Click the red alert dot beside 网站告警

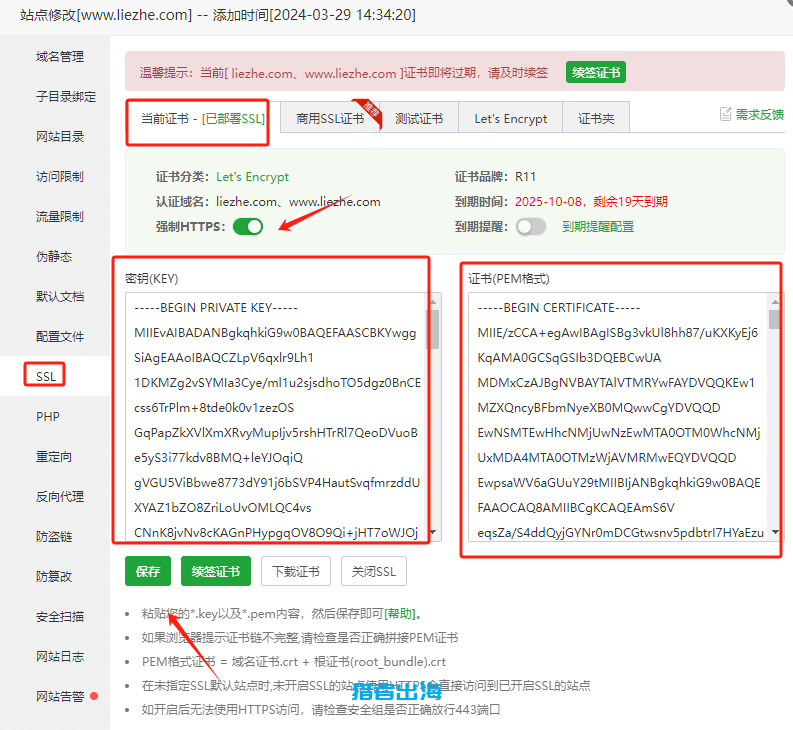[x=94, y=696]
